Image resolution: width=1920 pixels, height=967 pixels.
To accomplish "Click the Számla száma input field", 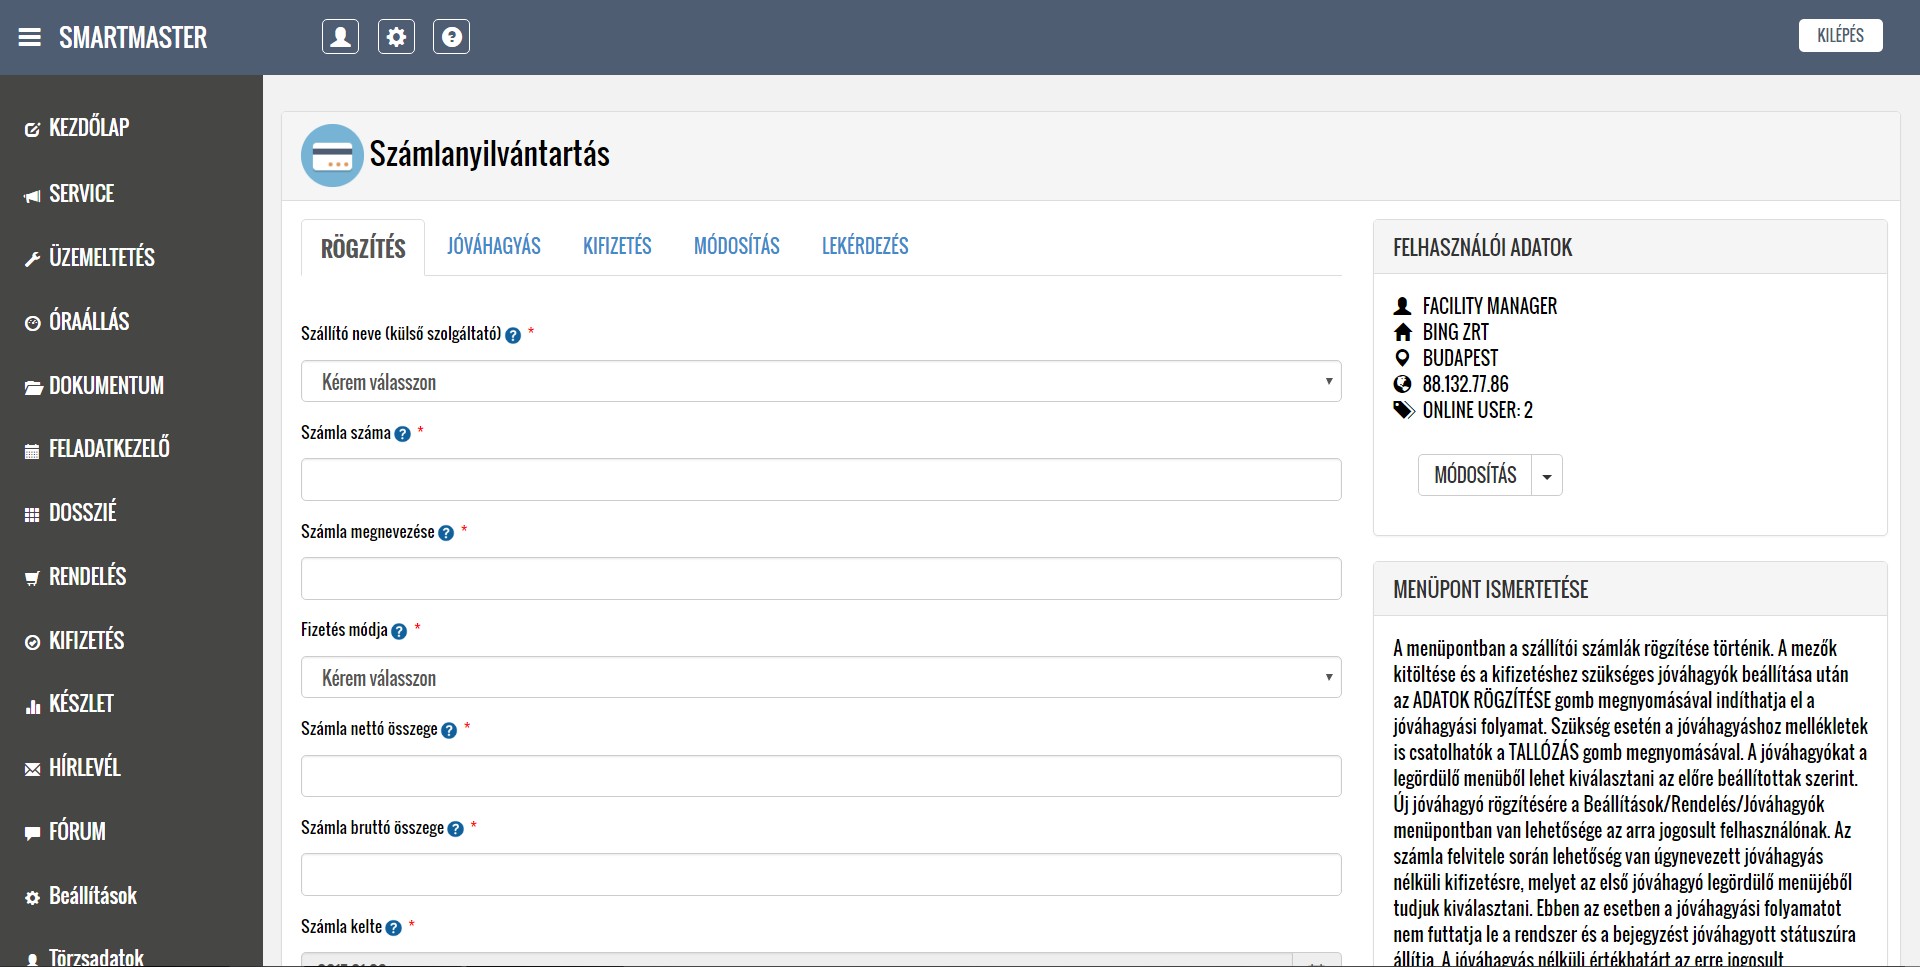I will pos(820,480).
